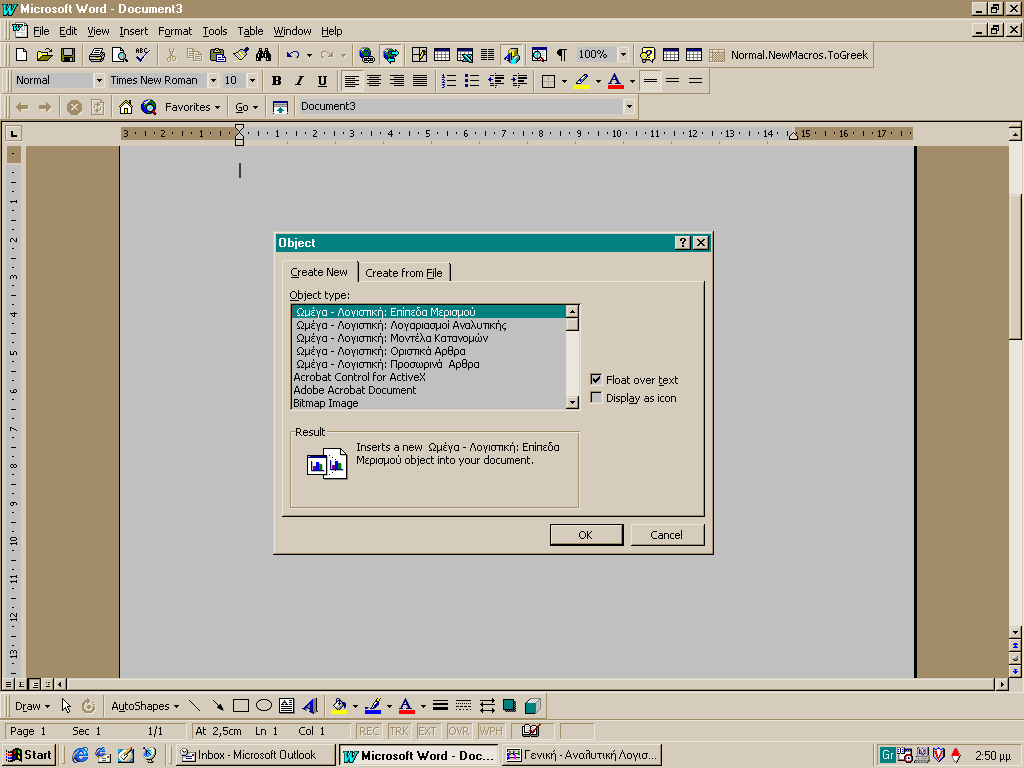Open Print Preview from the toolbar
The height and width of the screenshot is (768, 1024).
[120, 55]
